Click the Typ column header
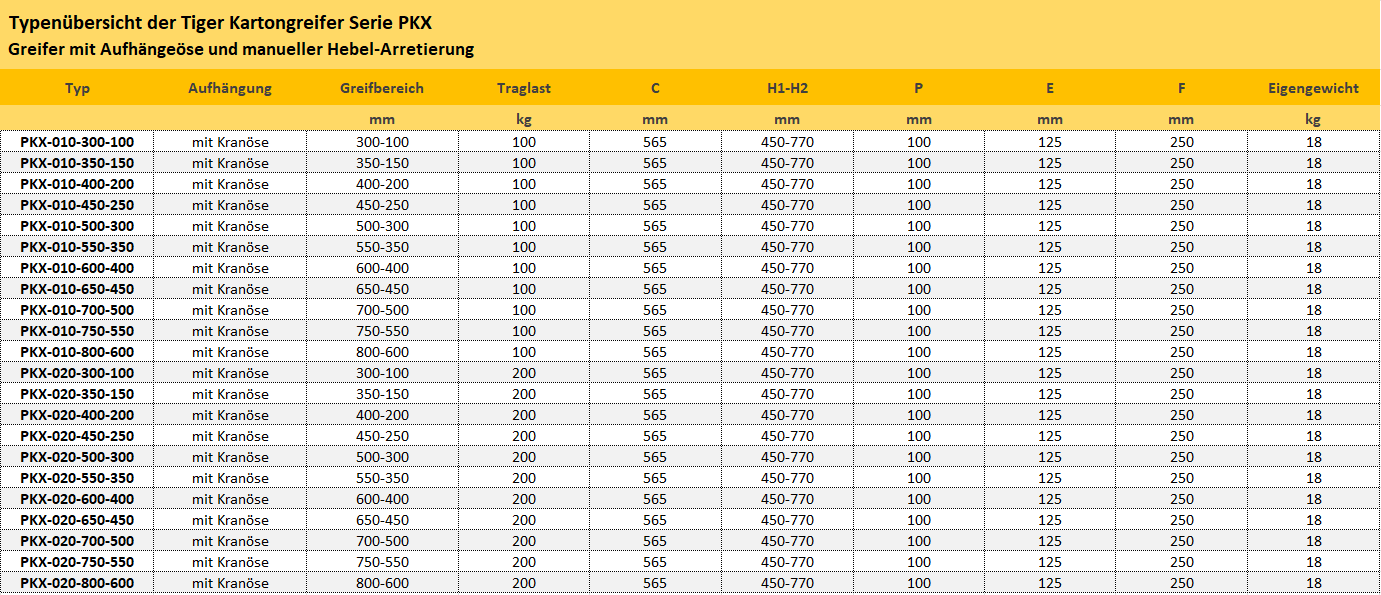Screen dimensions: 1381x595 click(77, 88)
